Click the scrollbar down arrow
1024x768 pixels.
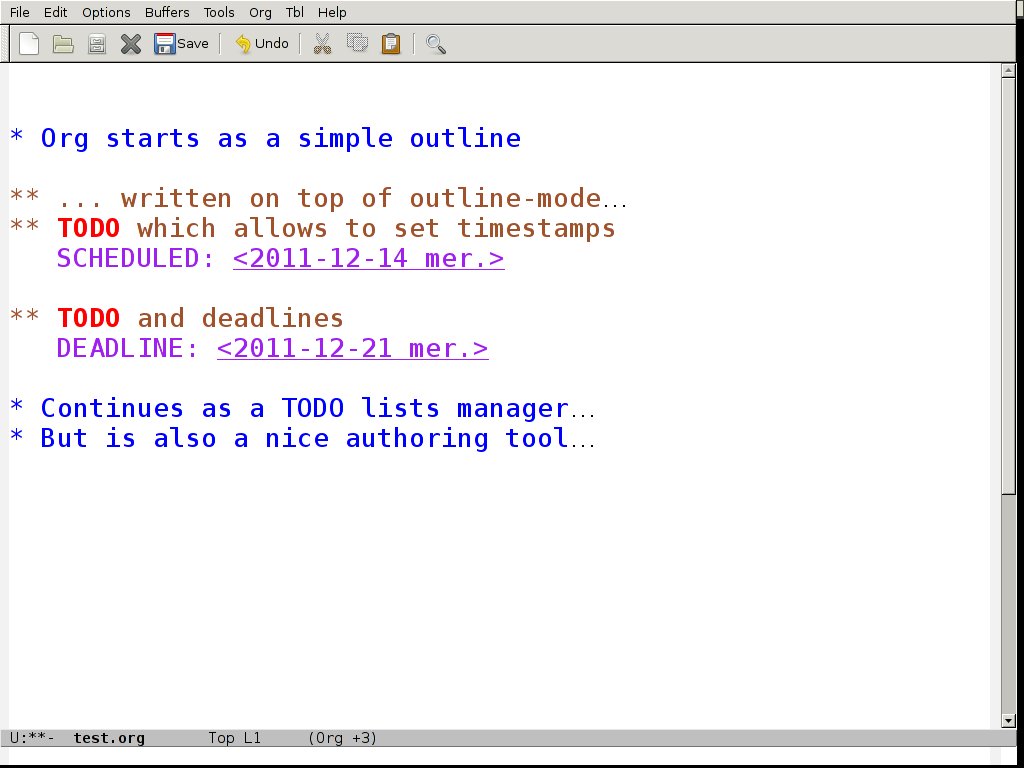1008,721
